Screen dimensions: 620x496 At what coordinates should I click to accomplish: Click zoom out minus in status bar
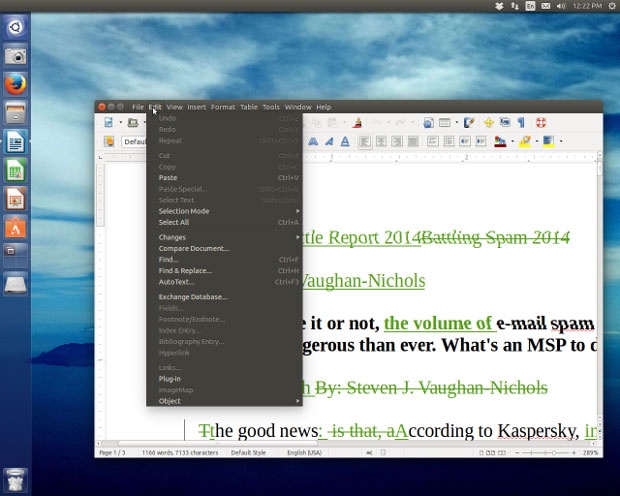[517, 452]
